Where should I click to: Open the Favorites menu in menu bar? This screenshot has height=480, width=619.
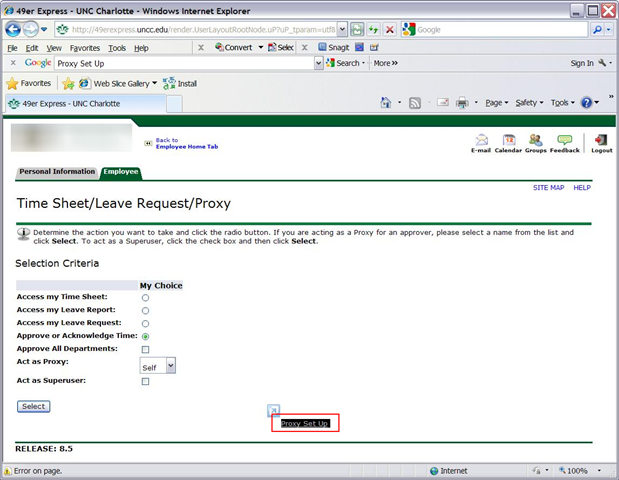coord(84,48)
